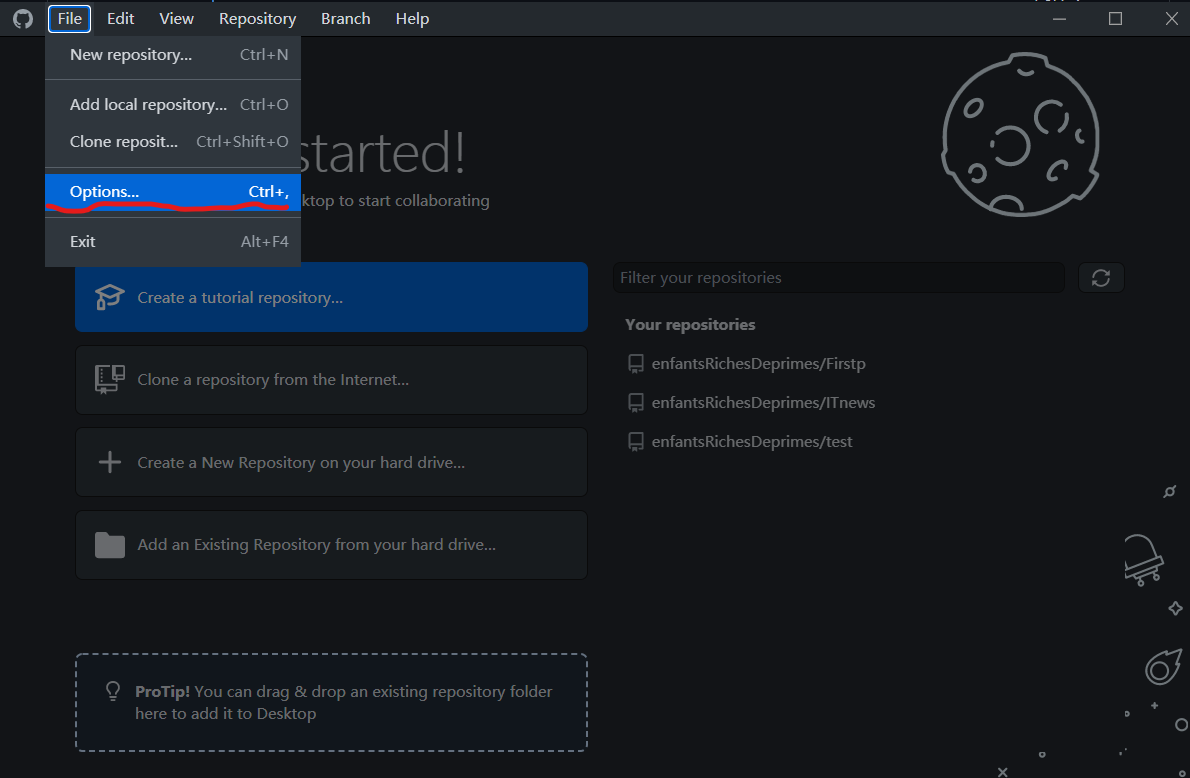Screen dimensions: 1190x778
Task: Choose Exit from the File menu
Action: tap(173, 242)
